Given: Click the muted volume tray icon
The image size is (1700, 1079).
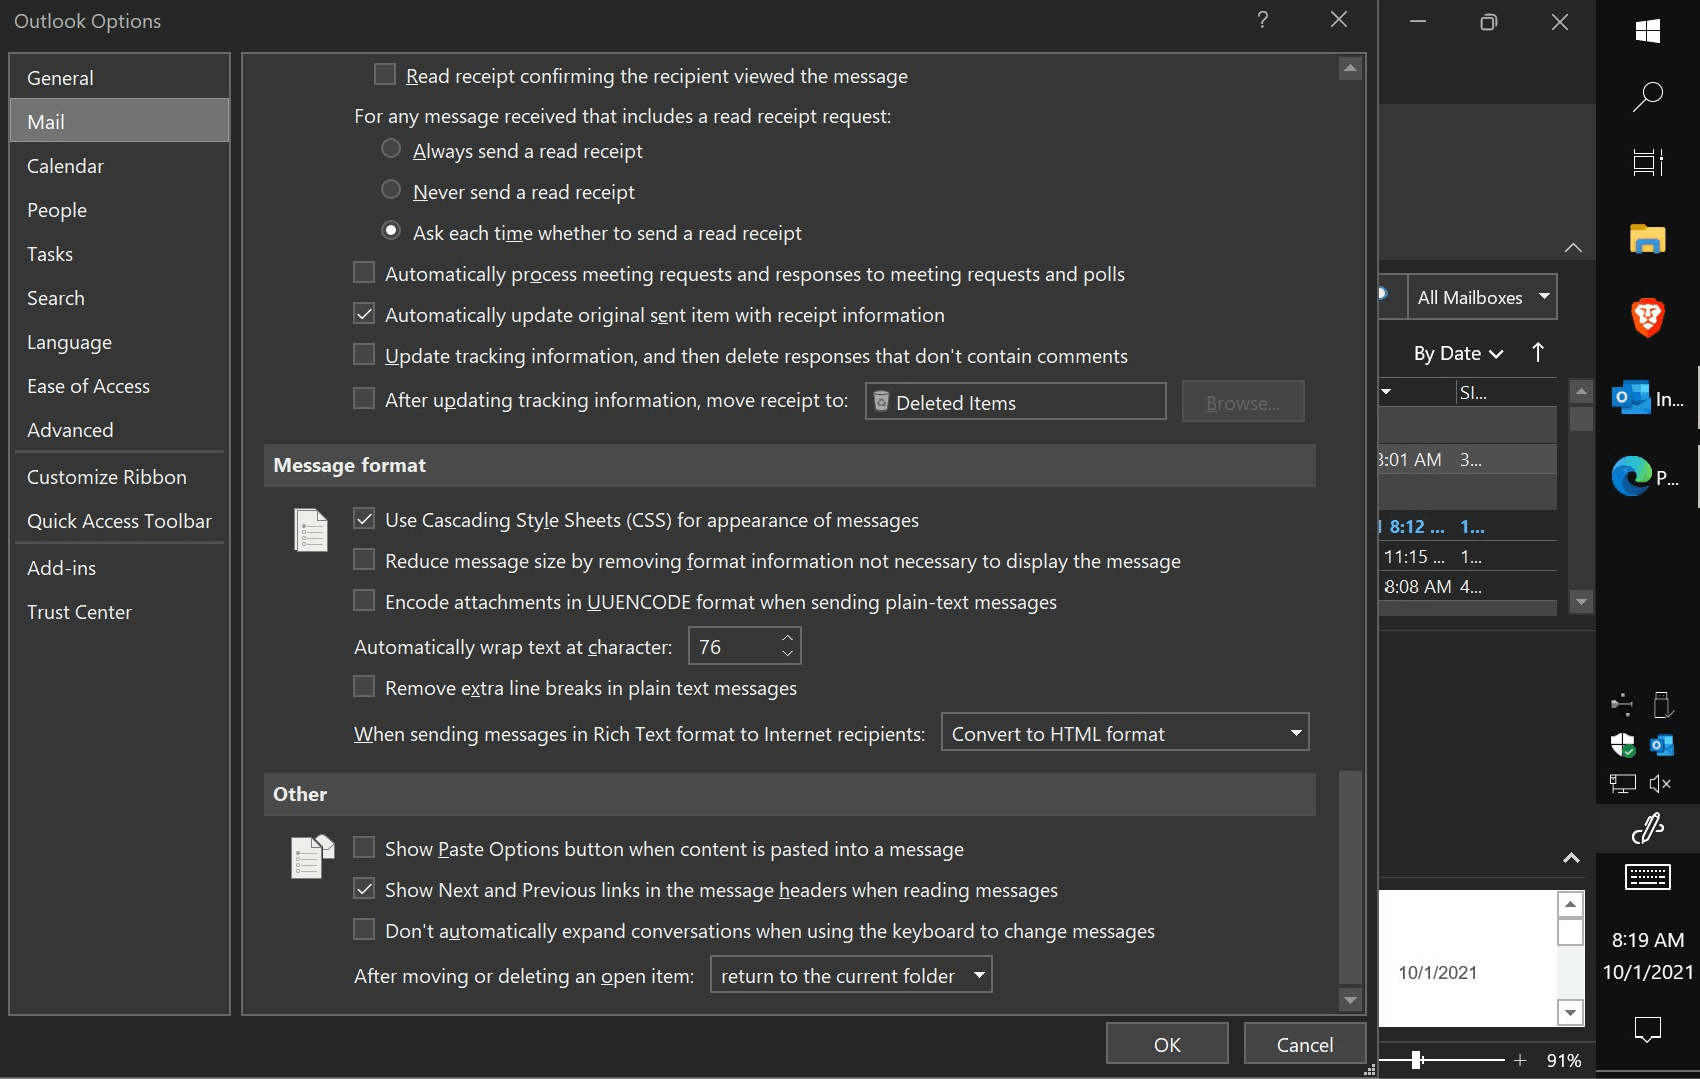Looking at the screenshot, I should (1661, 784).
